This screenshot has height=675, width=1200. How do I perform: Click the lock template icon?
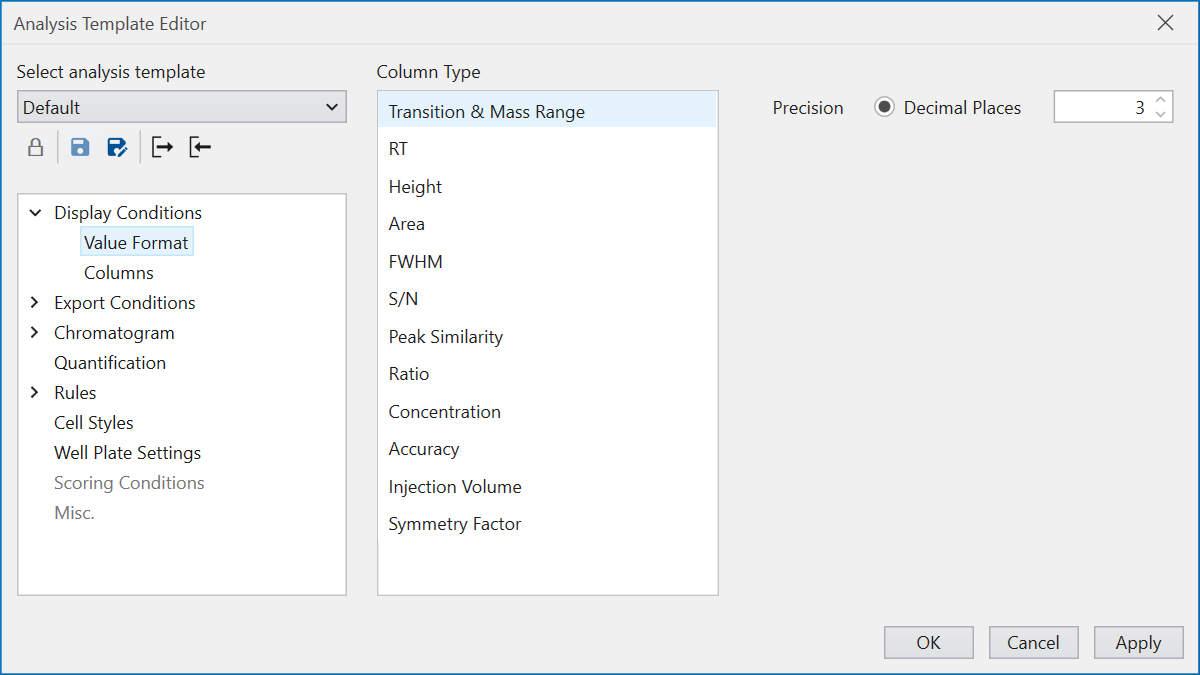pyautogui.click(x=35, y=148)
